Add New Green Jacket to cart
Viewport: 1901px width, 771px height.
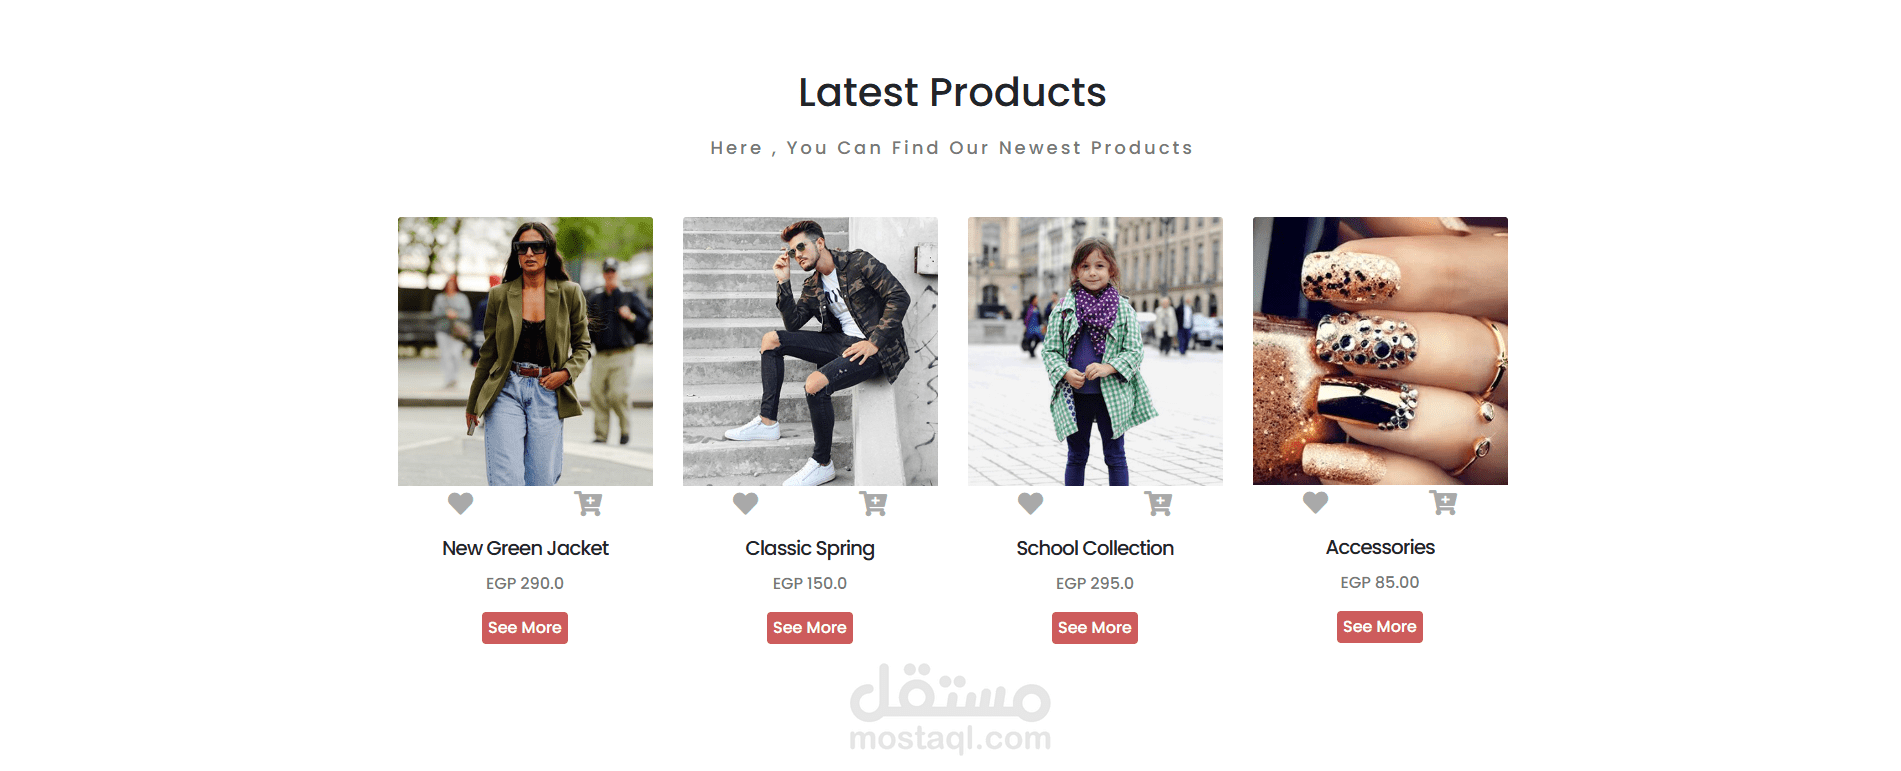588,504
